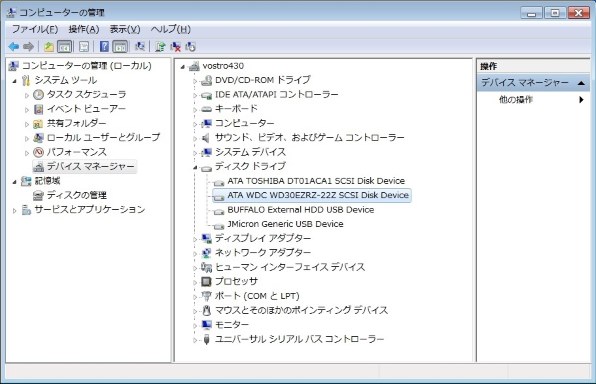Image resolution: width=596 pixels, height=384 pixels.
Task: Open Properties via the toolbar sheet icon
Action: pyautogui.click(x=84, y=47)
